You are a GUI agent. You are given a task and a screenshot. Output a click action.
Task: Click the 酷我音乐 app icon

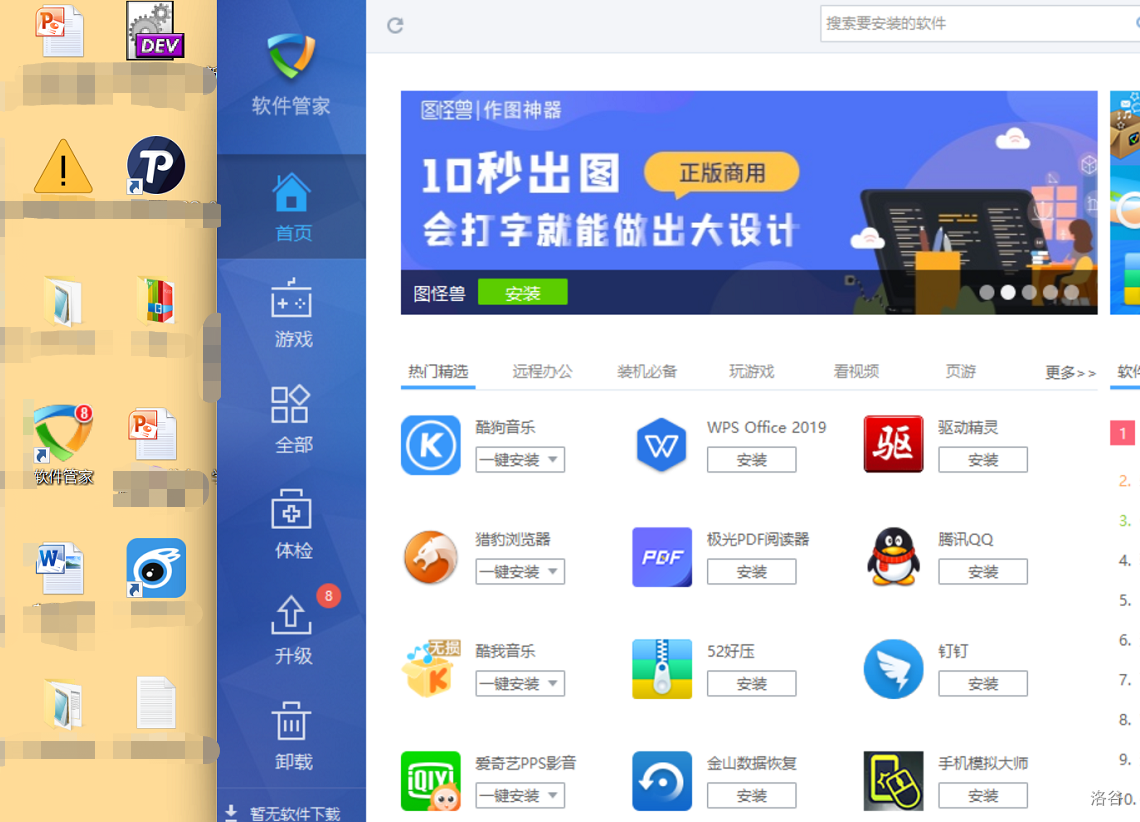coord(431,669)
